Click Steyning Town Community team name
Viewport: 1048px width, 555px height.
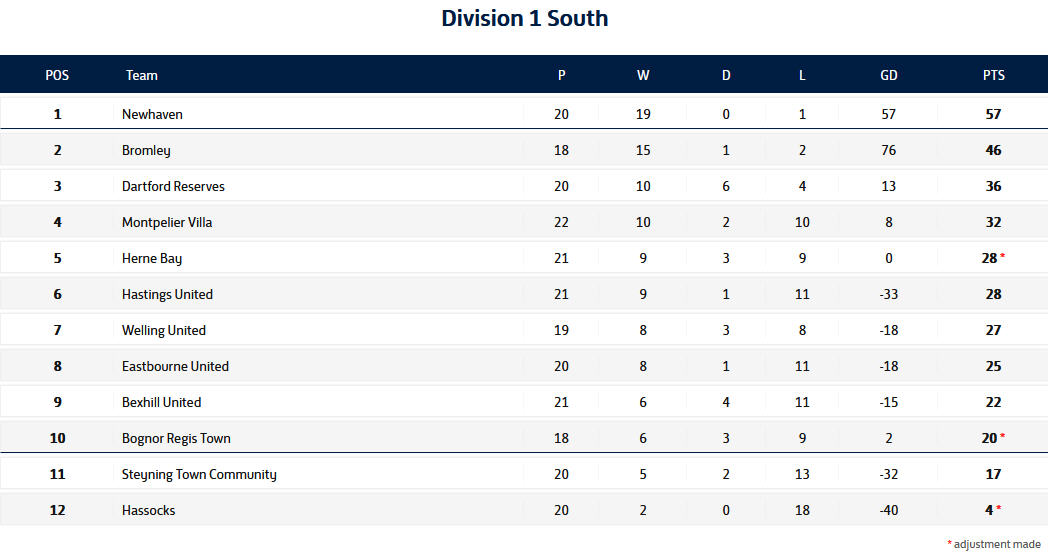199,474
